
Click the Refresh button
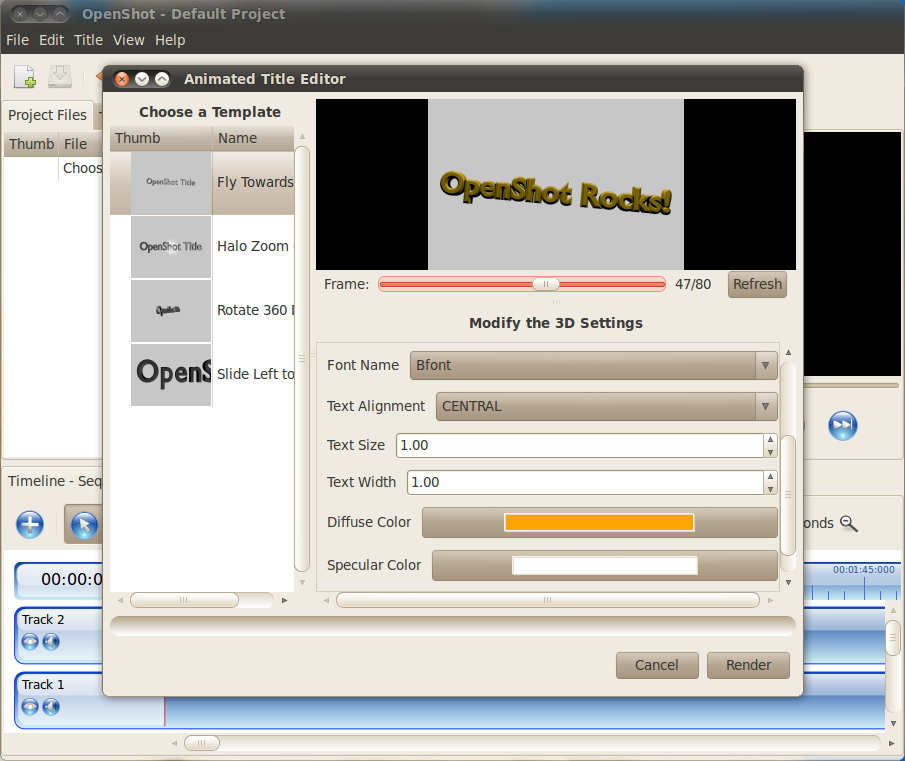[757, 284]
